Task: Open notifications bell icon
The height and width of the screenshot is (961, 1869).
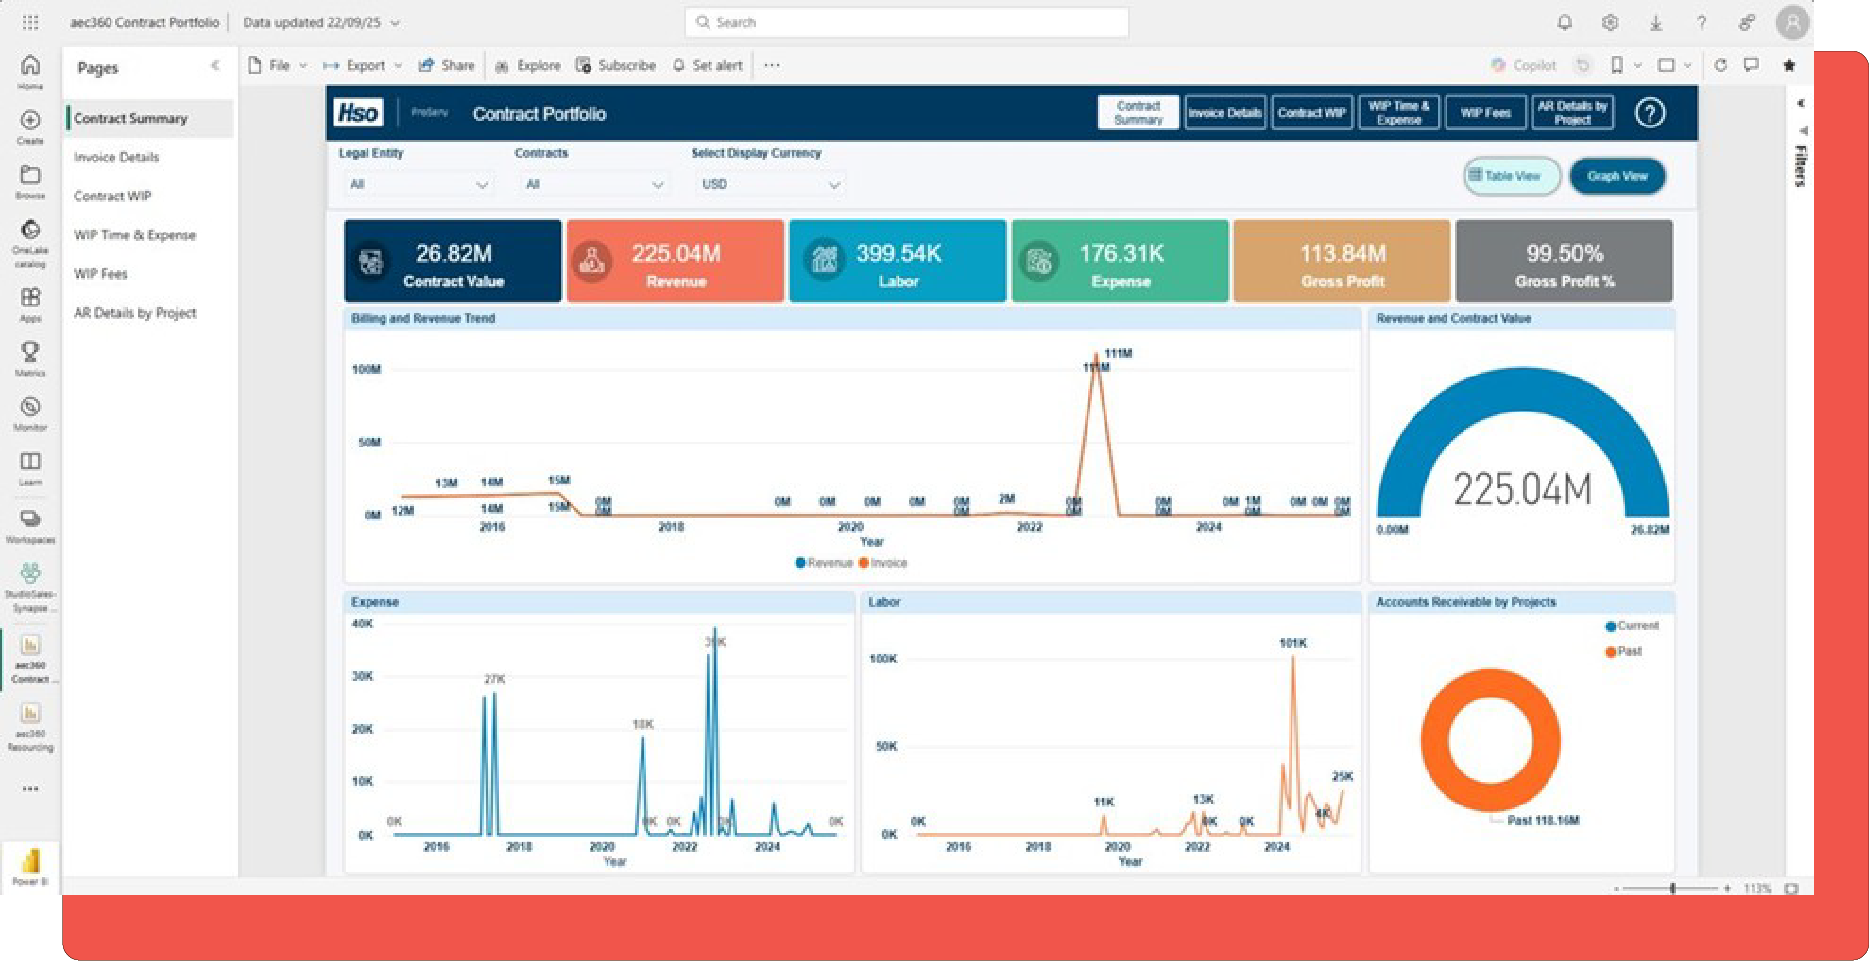Action: click(1565, 22)
